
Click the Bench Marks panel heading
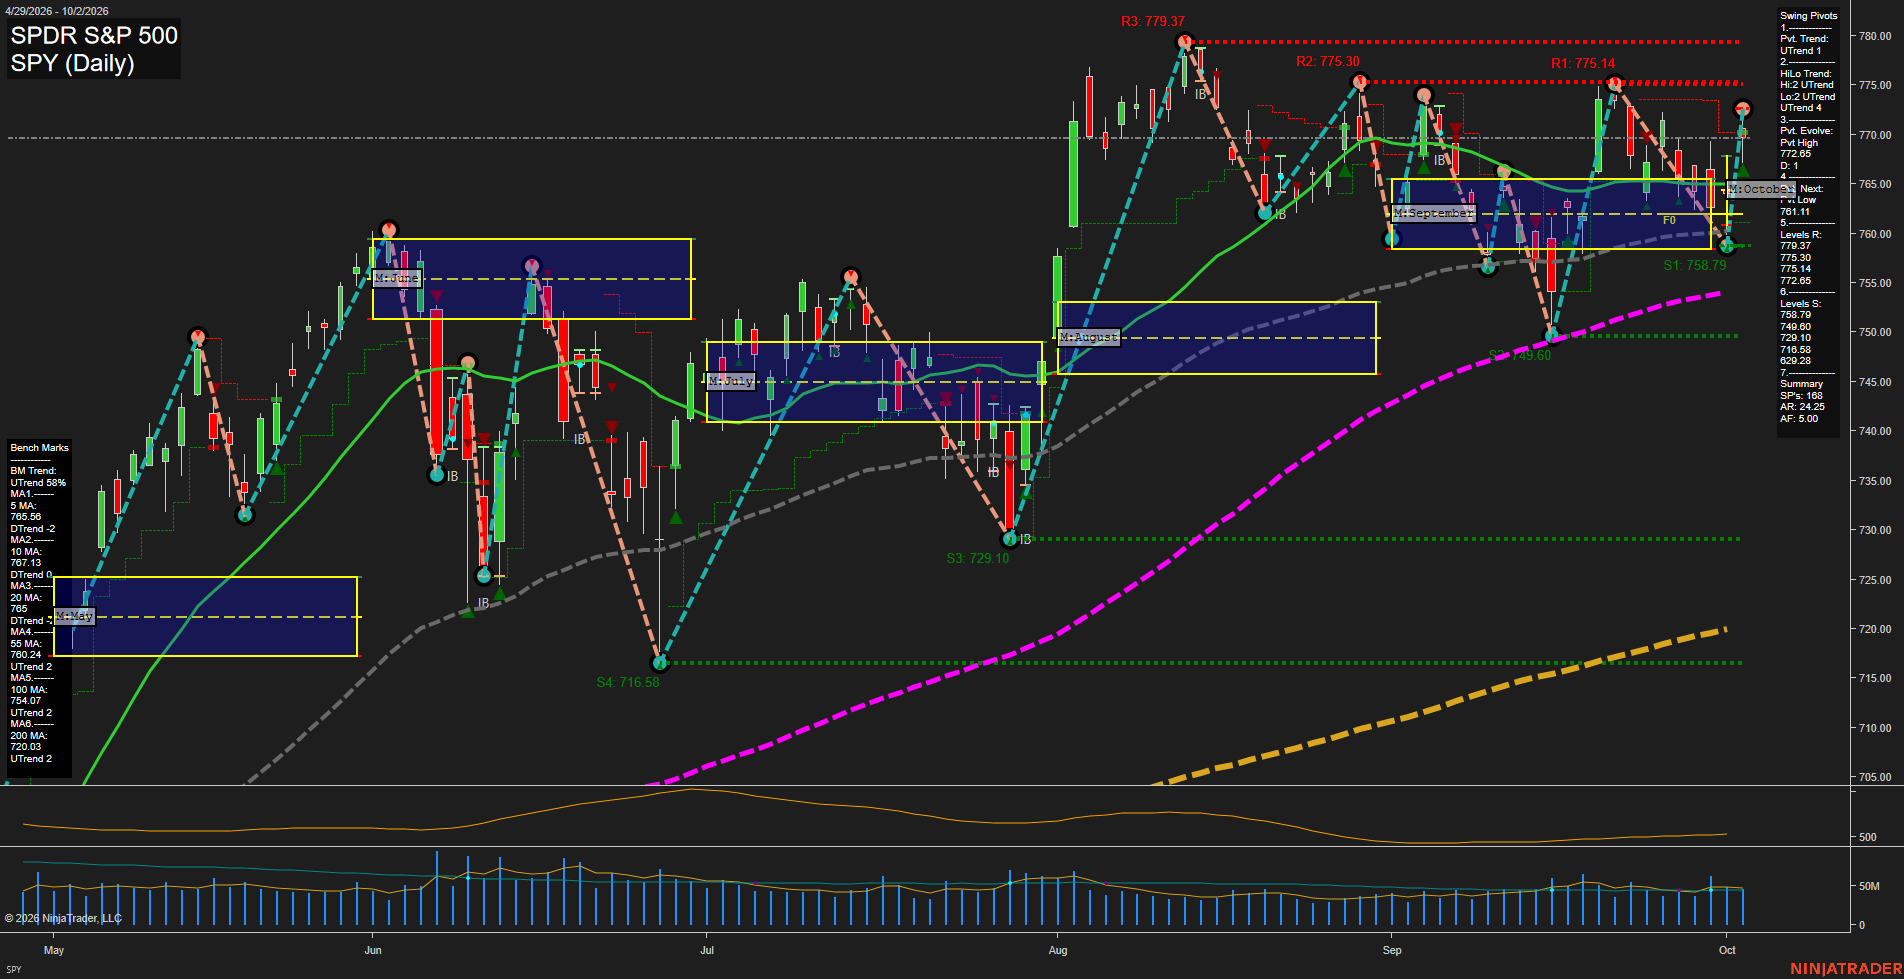point(40,448)
